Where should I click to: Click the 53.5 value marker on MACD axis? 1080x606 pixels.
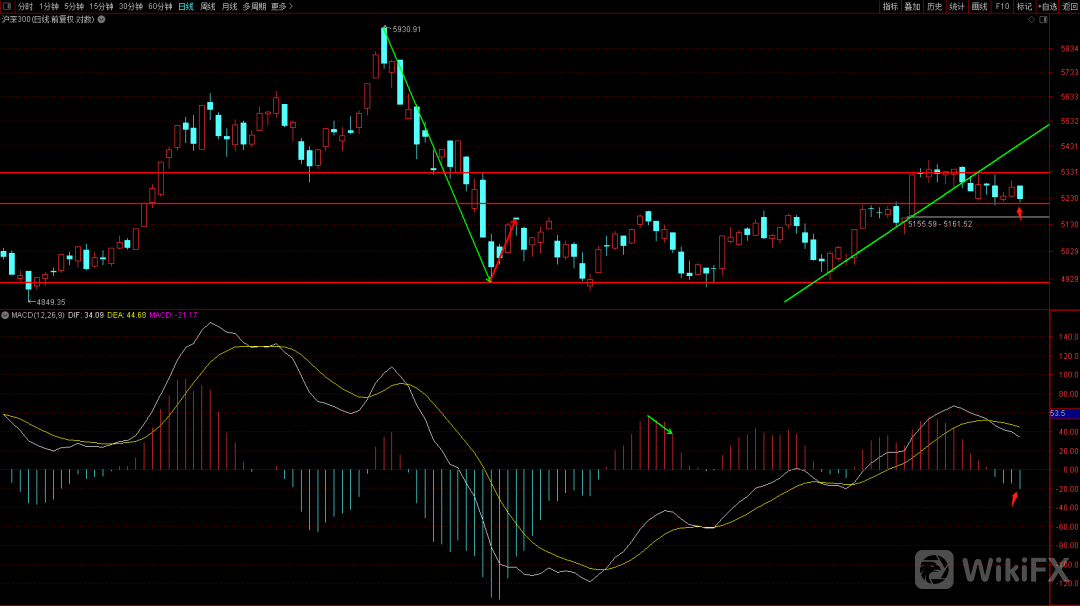(x=1057, y=413)
